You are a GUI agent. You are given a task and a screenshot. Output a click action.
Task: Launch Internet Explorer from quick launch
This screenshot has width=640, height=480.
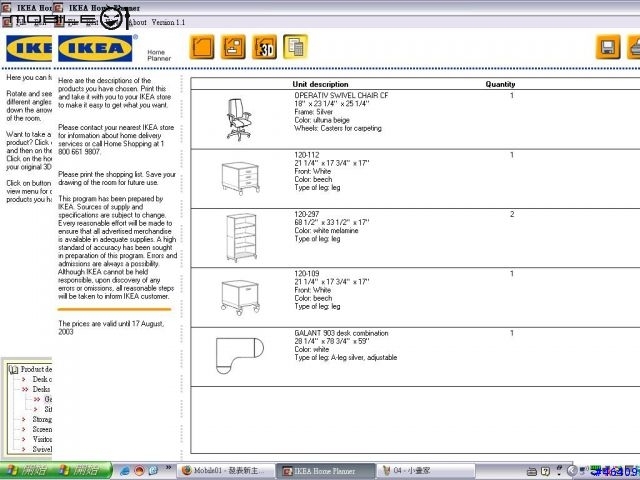124,471
